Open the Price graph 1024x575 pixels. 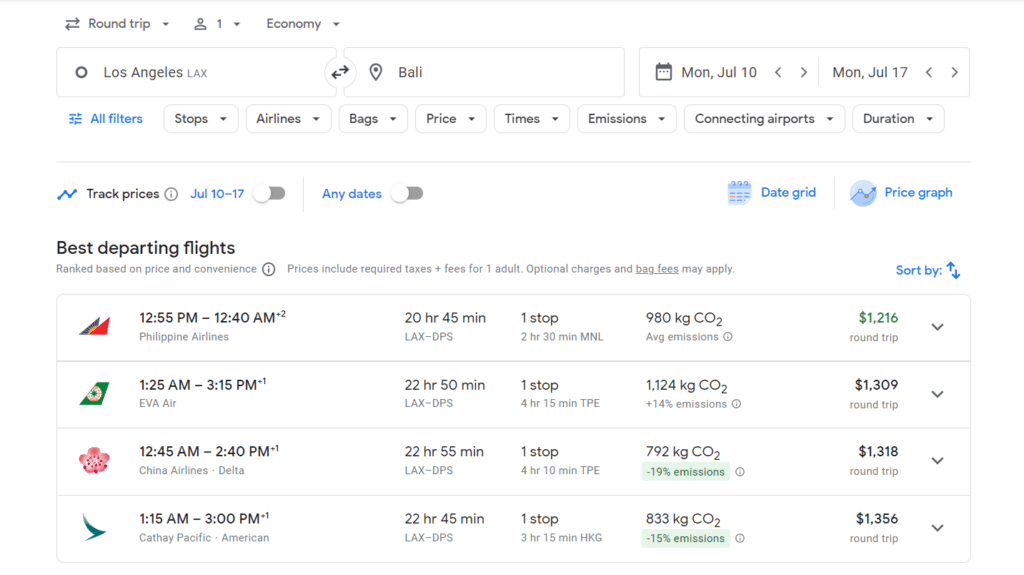[901, 193]
